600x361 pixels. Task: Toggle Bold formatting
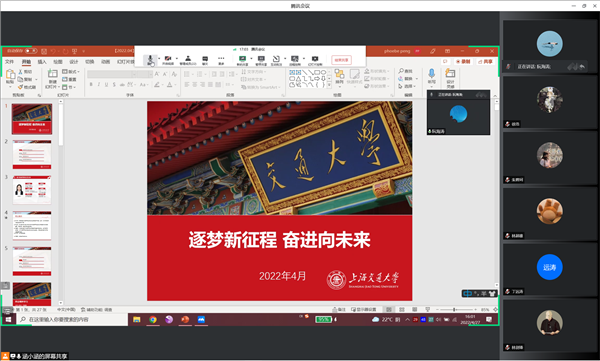(91, 85)
